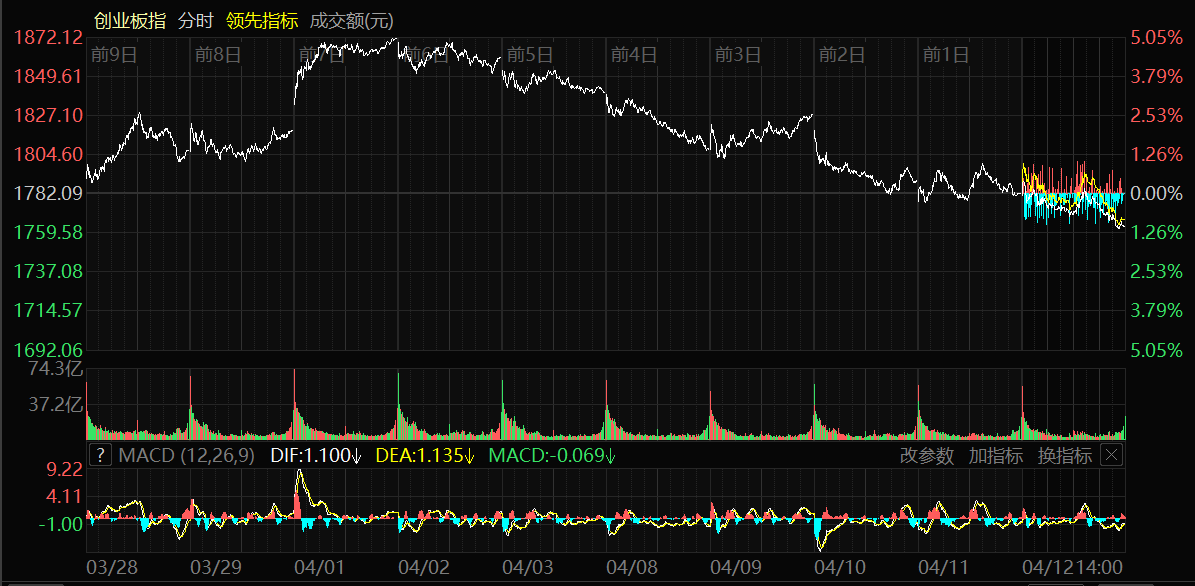Click the 03/28 date label

click(x=111, y=568)
